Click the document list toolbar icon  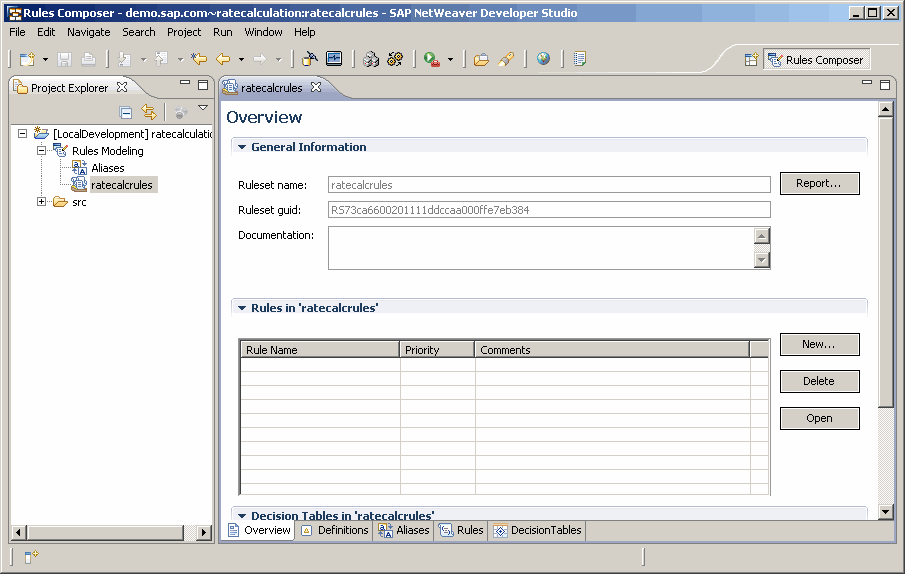coord(580,59)
